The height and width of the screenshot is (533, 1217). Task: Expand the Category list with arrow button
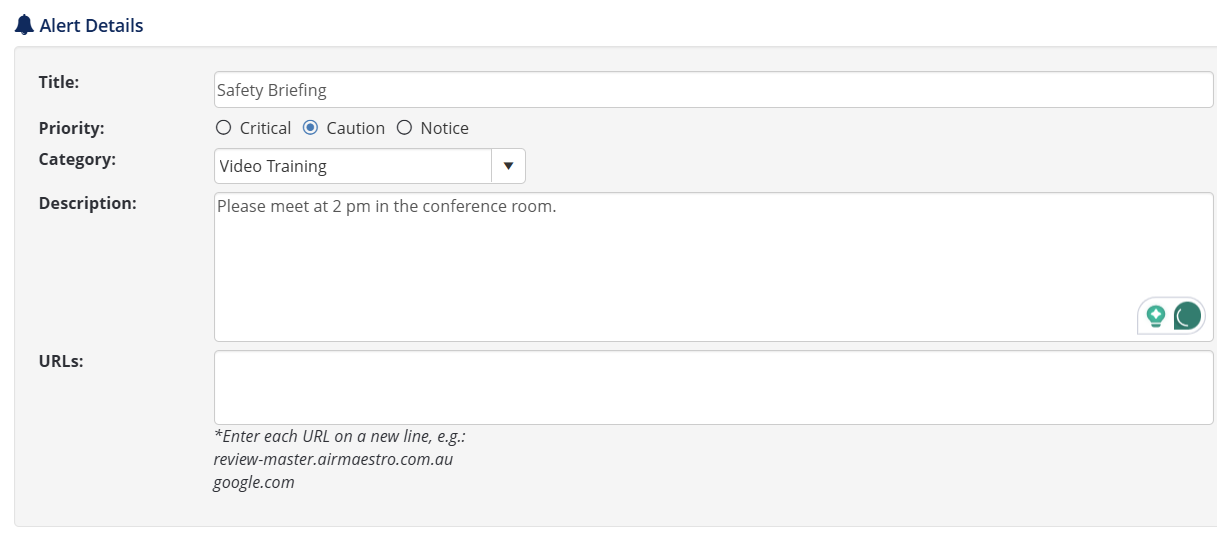(508, 166)
